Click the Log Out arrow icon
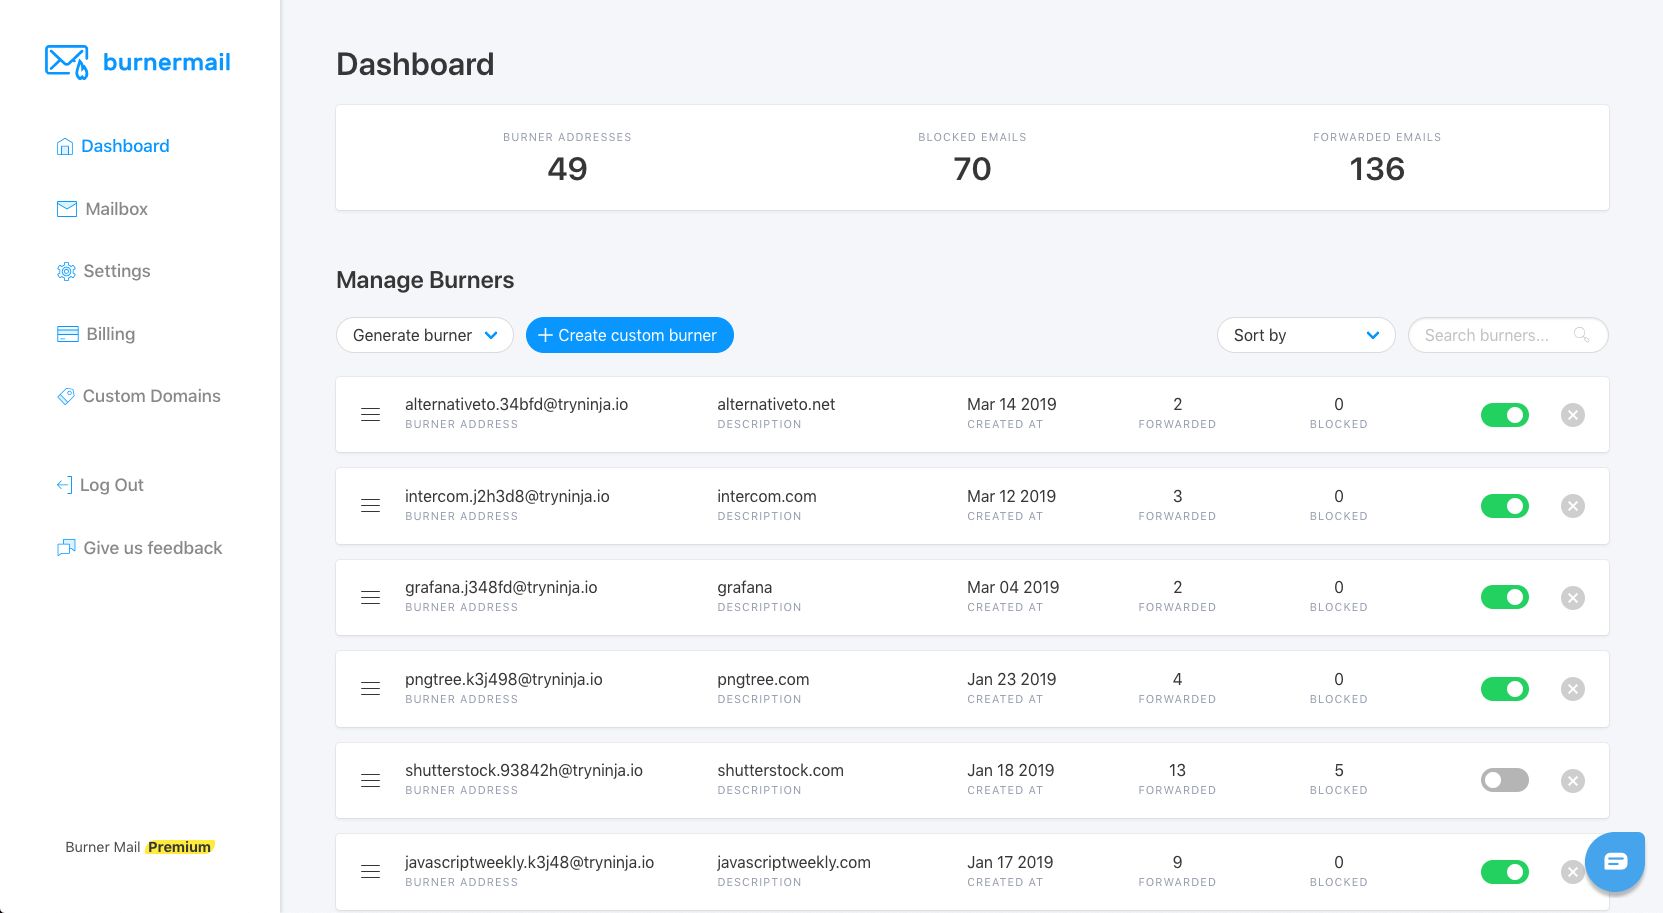 pyautogui.click(x=65, y=485)
